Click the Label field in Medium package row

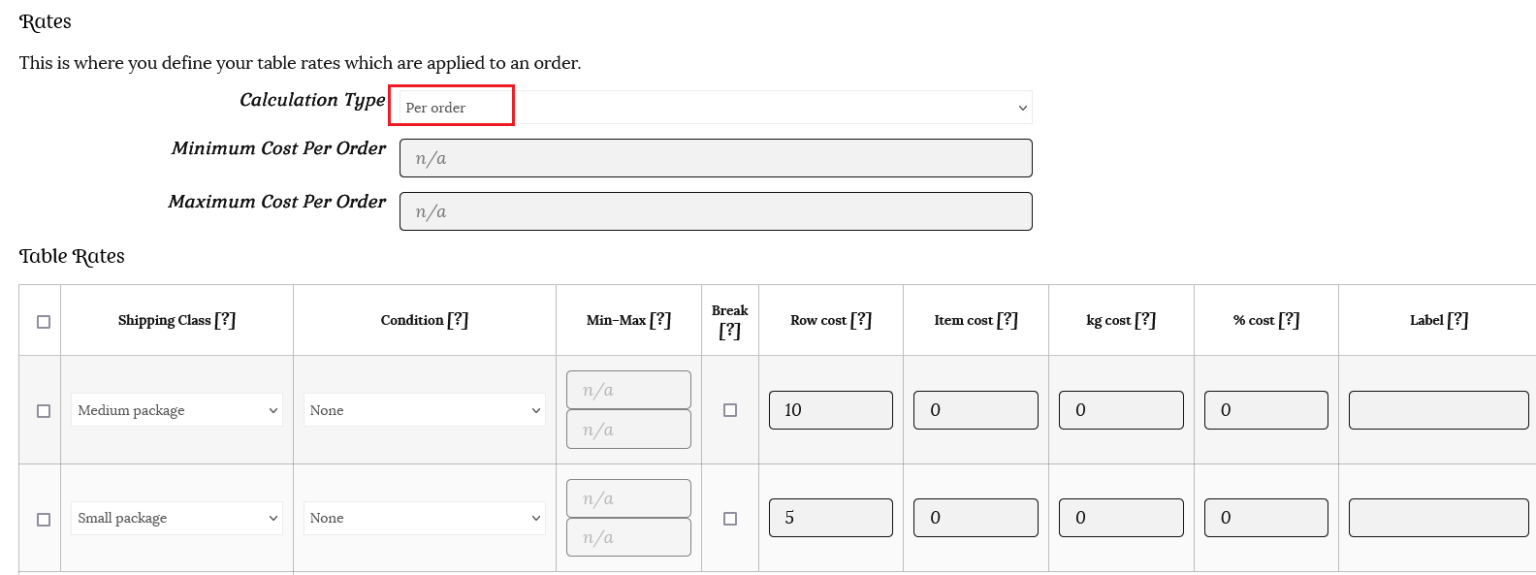pyautogui.click(x=1438, y=411)
